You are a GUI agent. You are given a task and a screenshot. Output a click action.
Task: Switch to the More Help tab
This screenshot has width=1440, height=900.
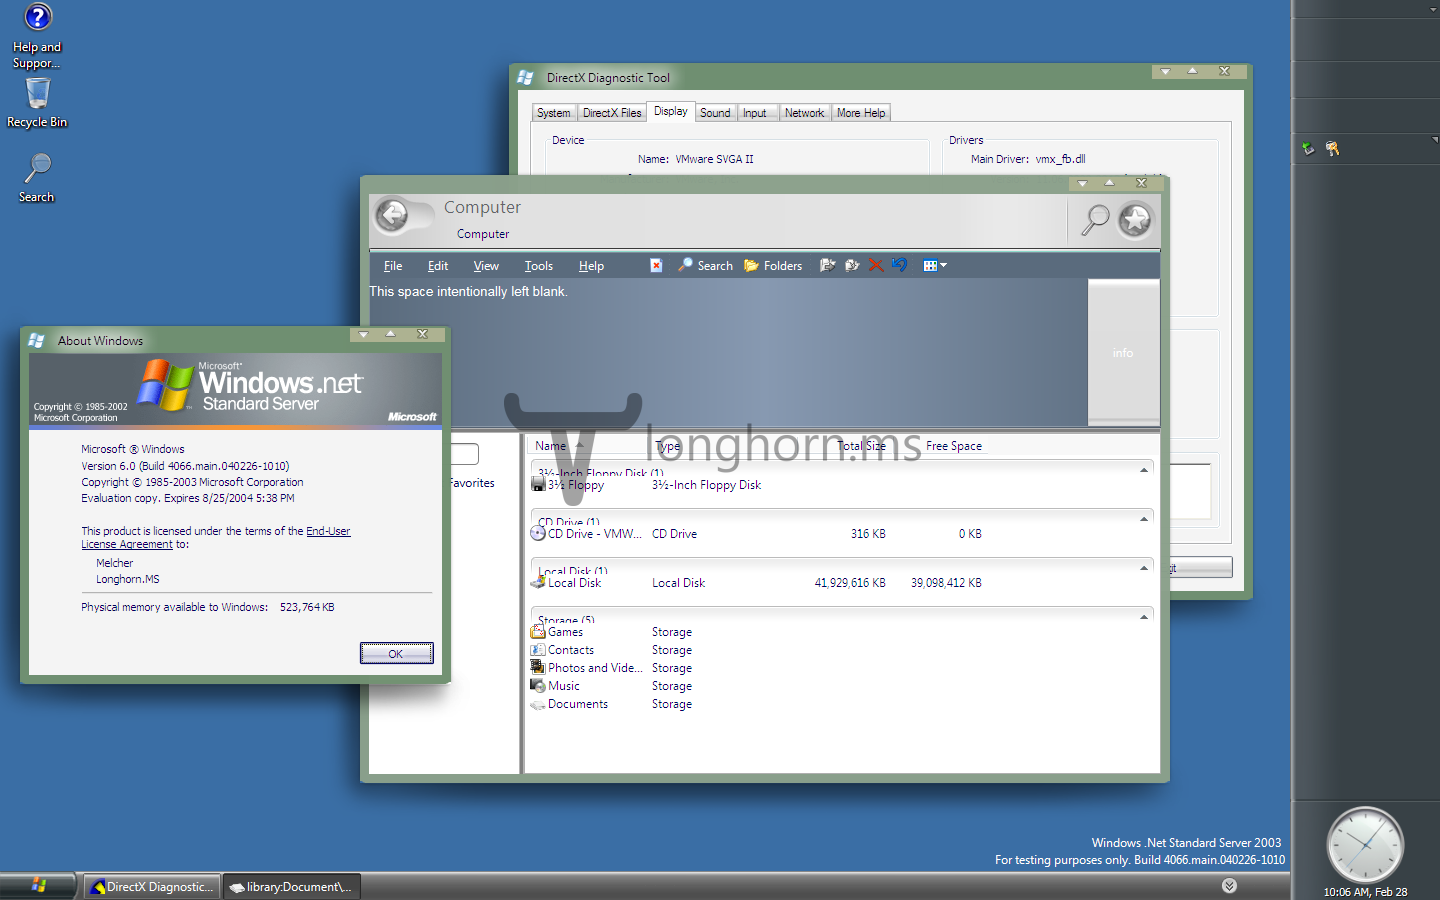[x=861, y=113]
